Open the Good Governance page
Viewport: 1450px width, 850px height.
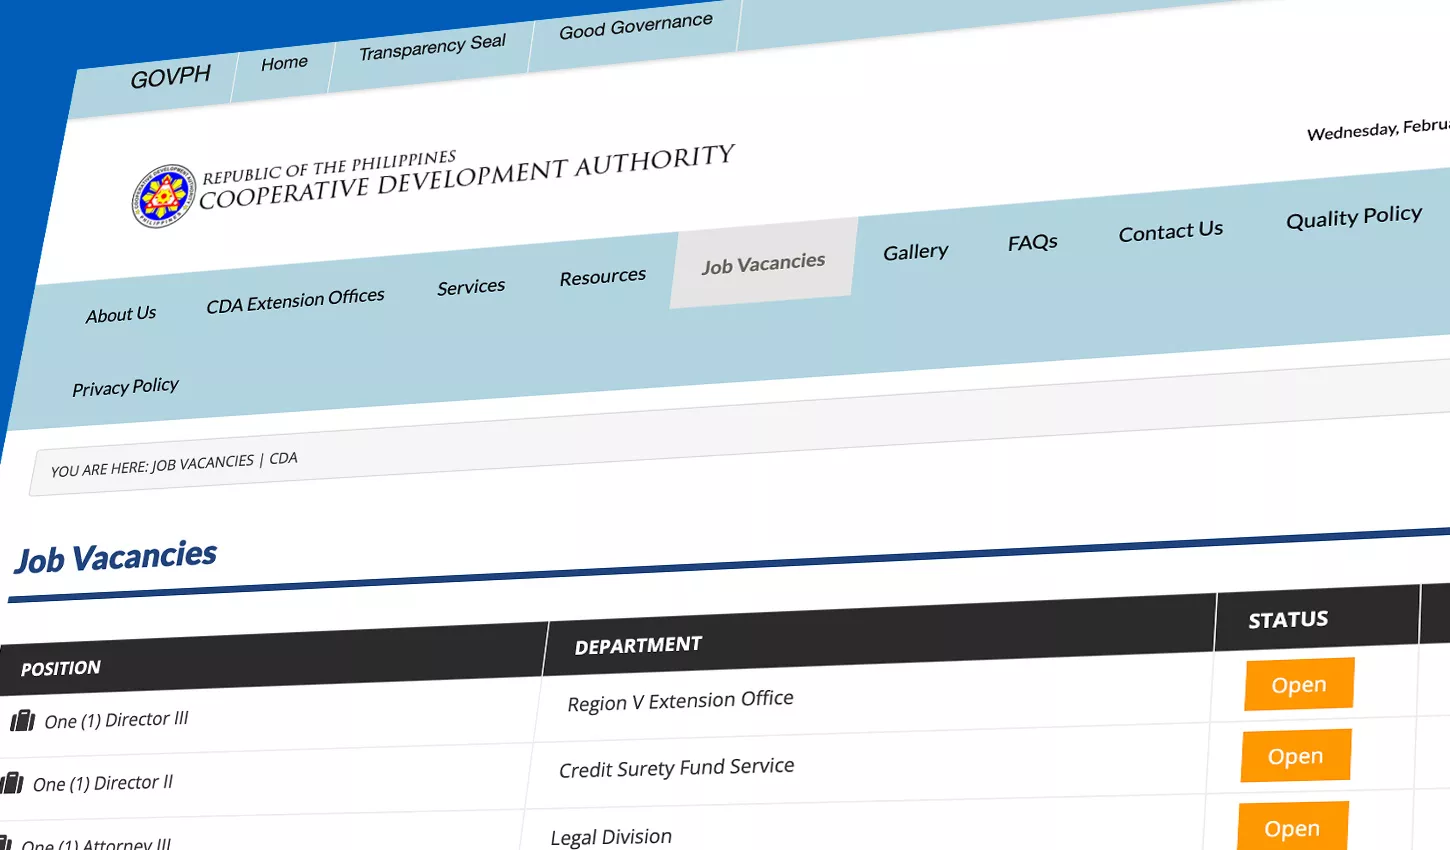635,22
